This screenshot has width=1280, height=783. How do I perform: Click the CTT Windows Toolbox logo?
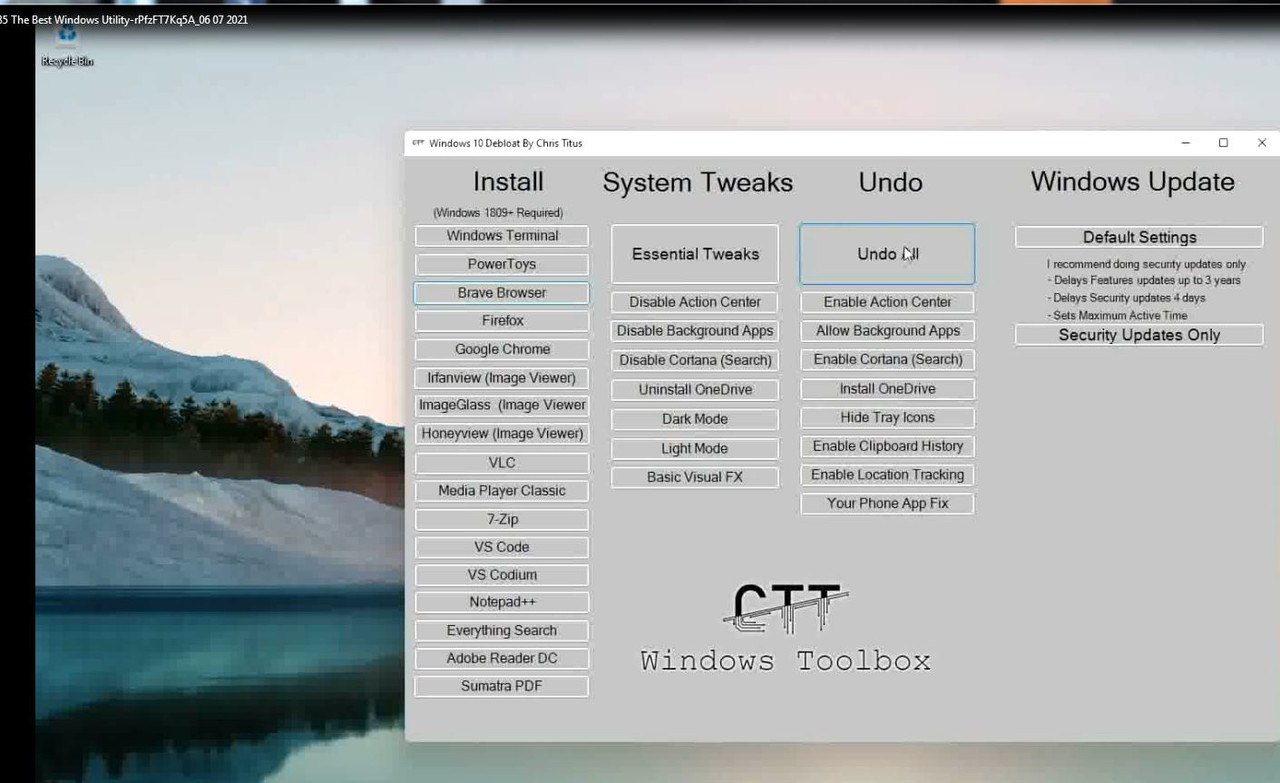(x=785, y=628)
